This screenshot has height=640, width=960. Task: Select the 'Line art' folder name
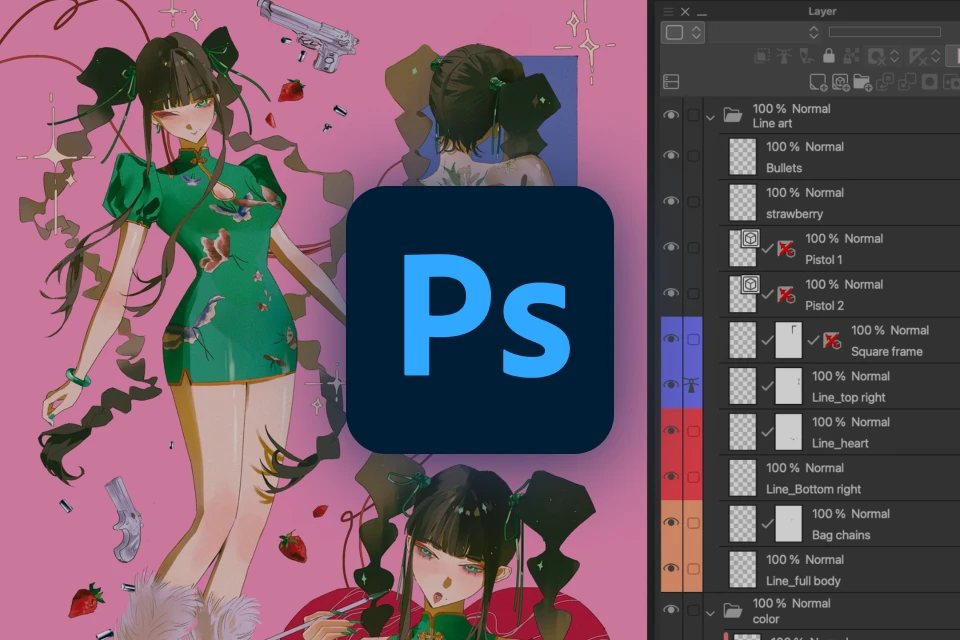click(772, 123)
